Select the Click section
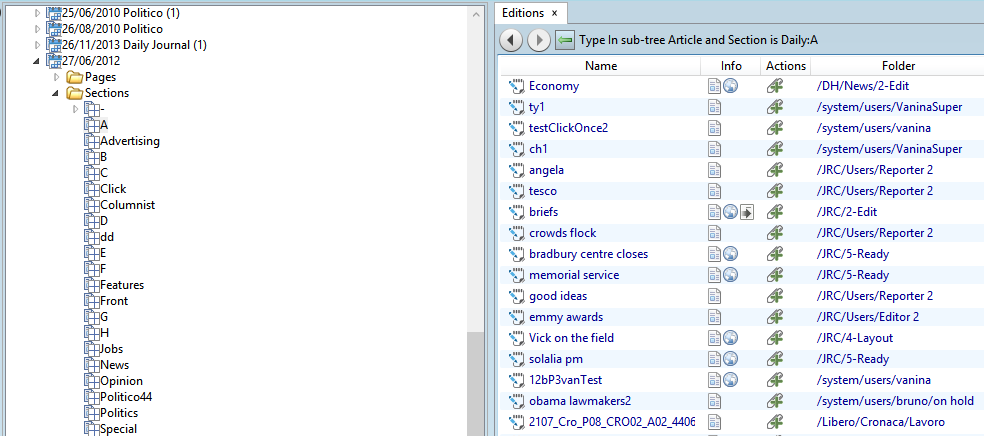 [x=113, y=189]
